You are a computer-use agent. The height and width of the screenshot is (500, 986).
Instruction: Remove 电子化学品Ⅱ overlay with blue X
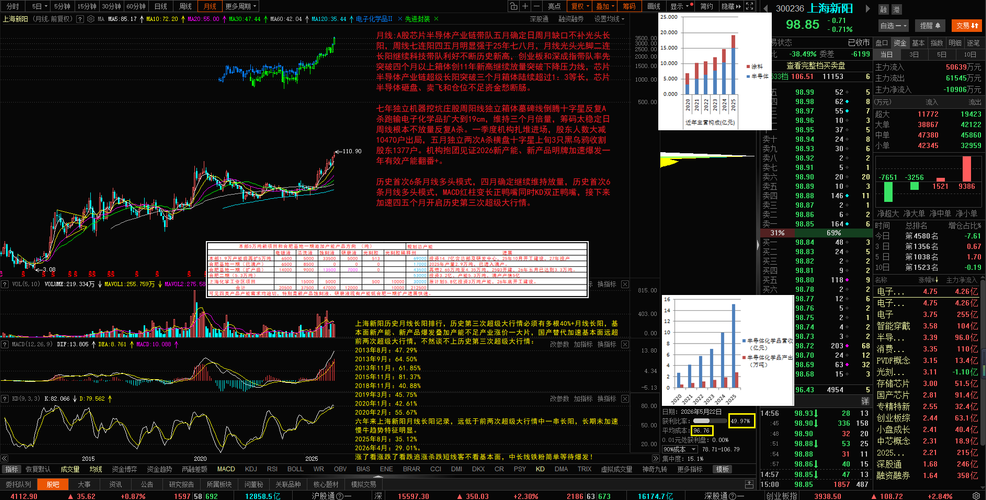click(400, 19)
